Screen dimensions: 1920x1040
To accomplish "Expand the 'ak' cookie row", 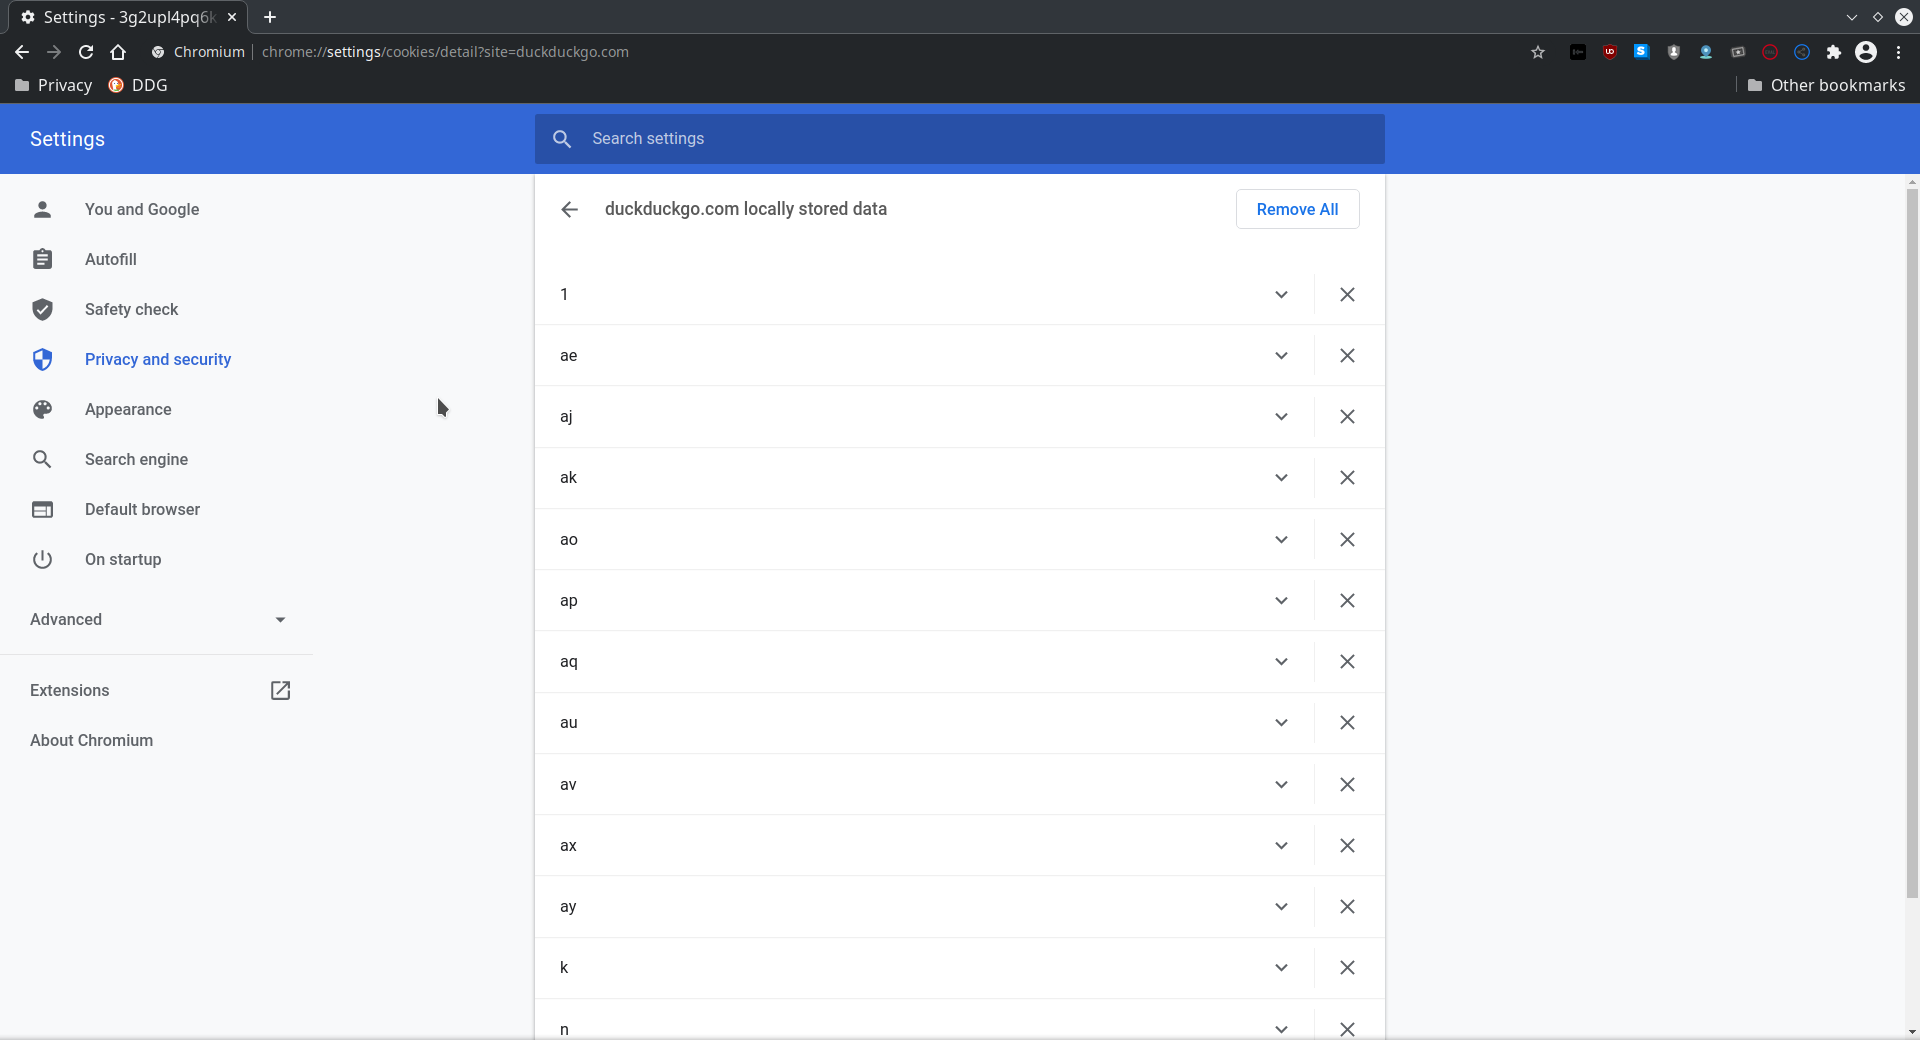I will click(1281, 477).
